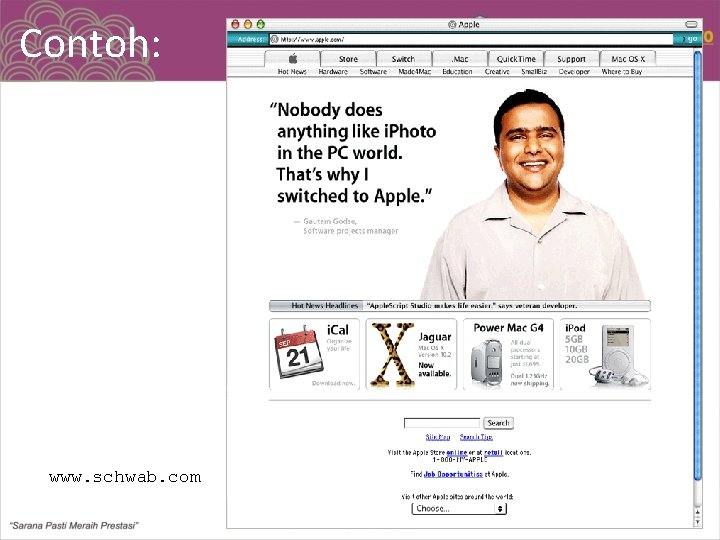The image size is (720, 540).
Task: Open the Jaguar promo heading
Action: (x=435, y=337)
